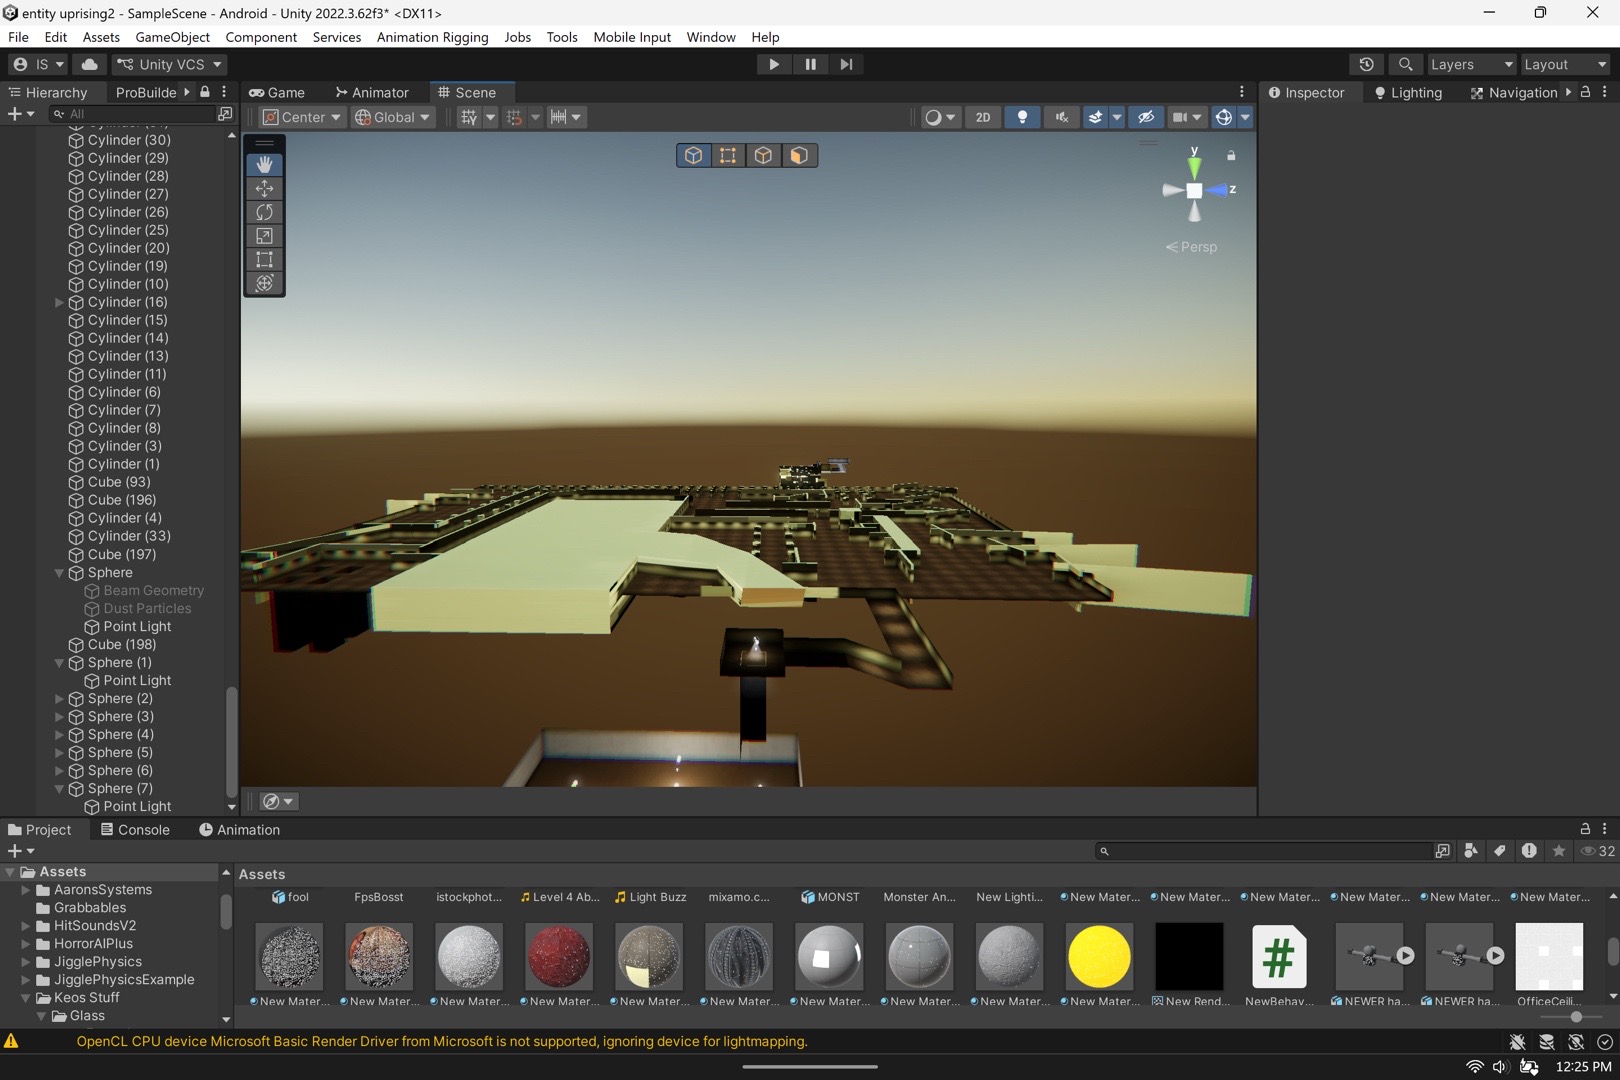The width and height of the screenshot is (1620, 1080).
Task: Collapse Sphere (7) in Hierarchy
Action: tap(59, 788)
